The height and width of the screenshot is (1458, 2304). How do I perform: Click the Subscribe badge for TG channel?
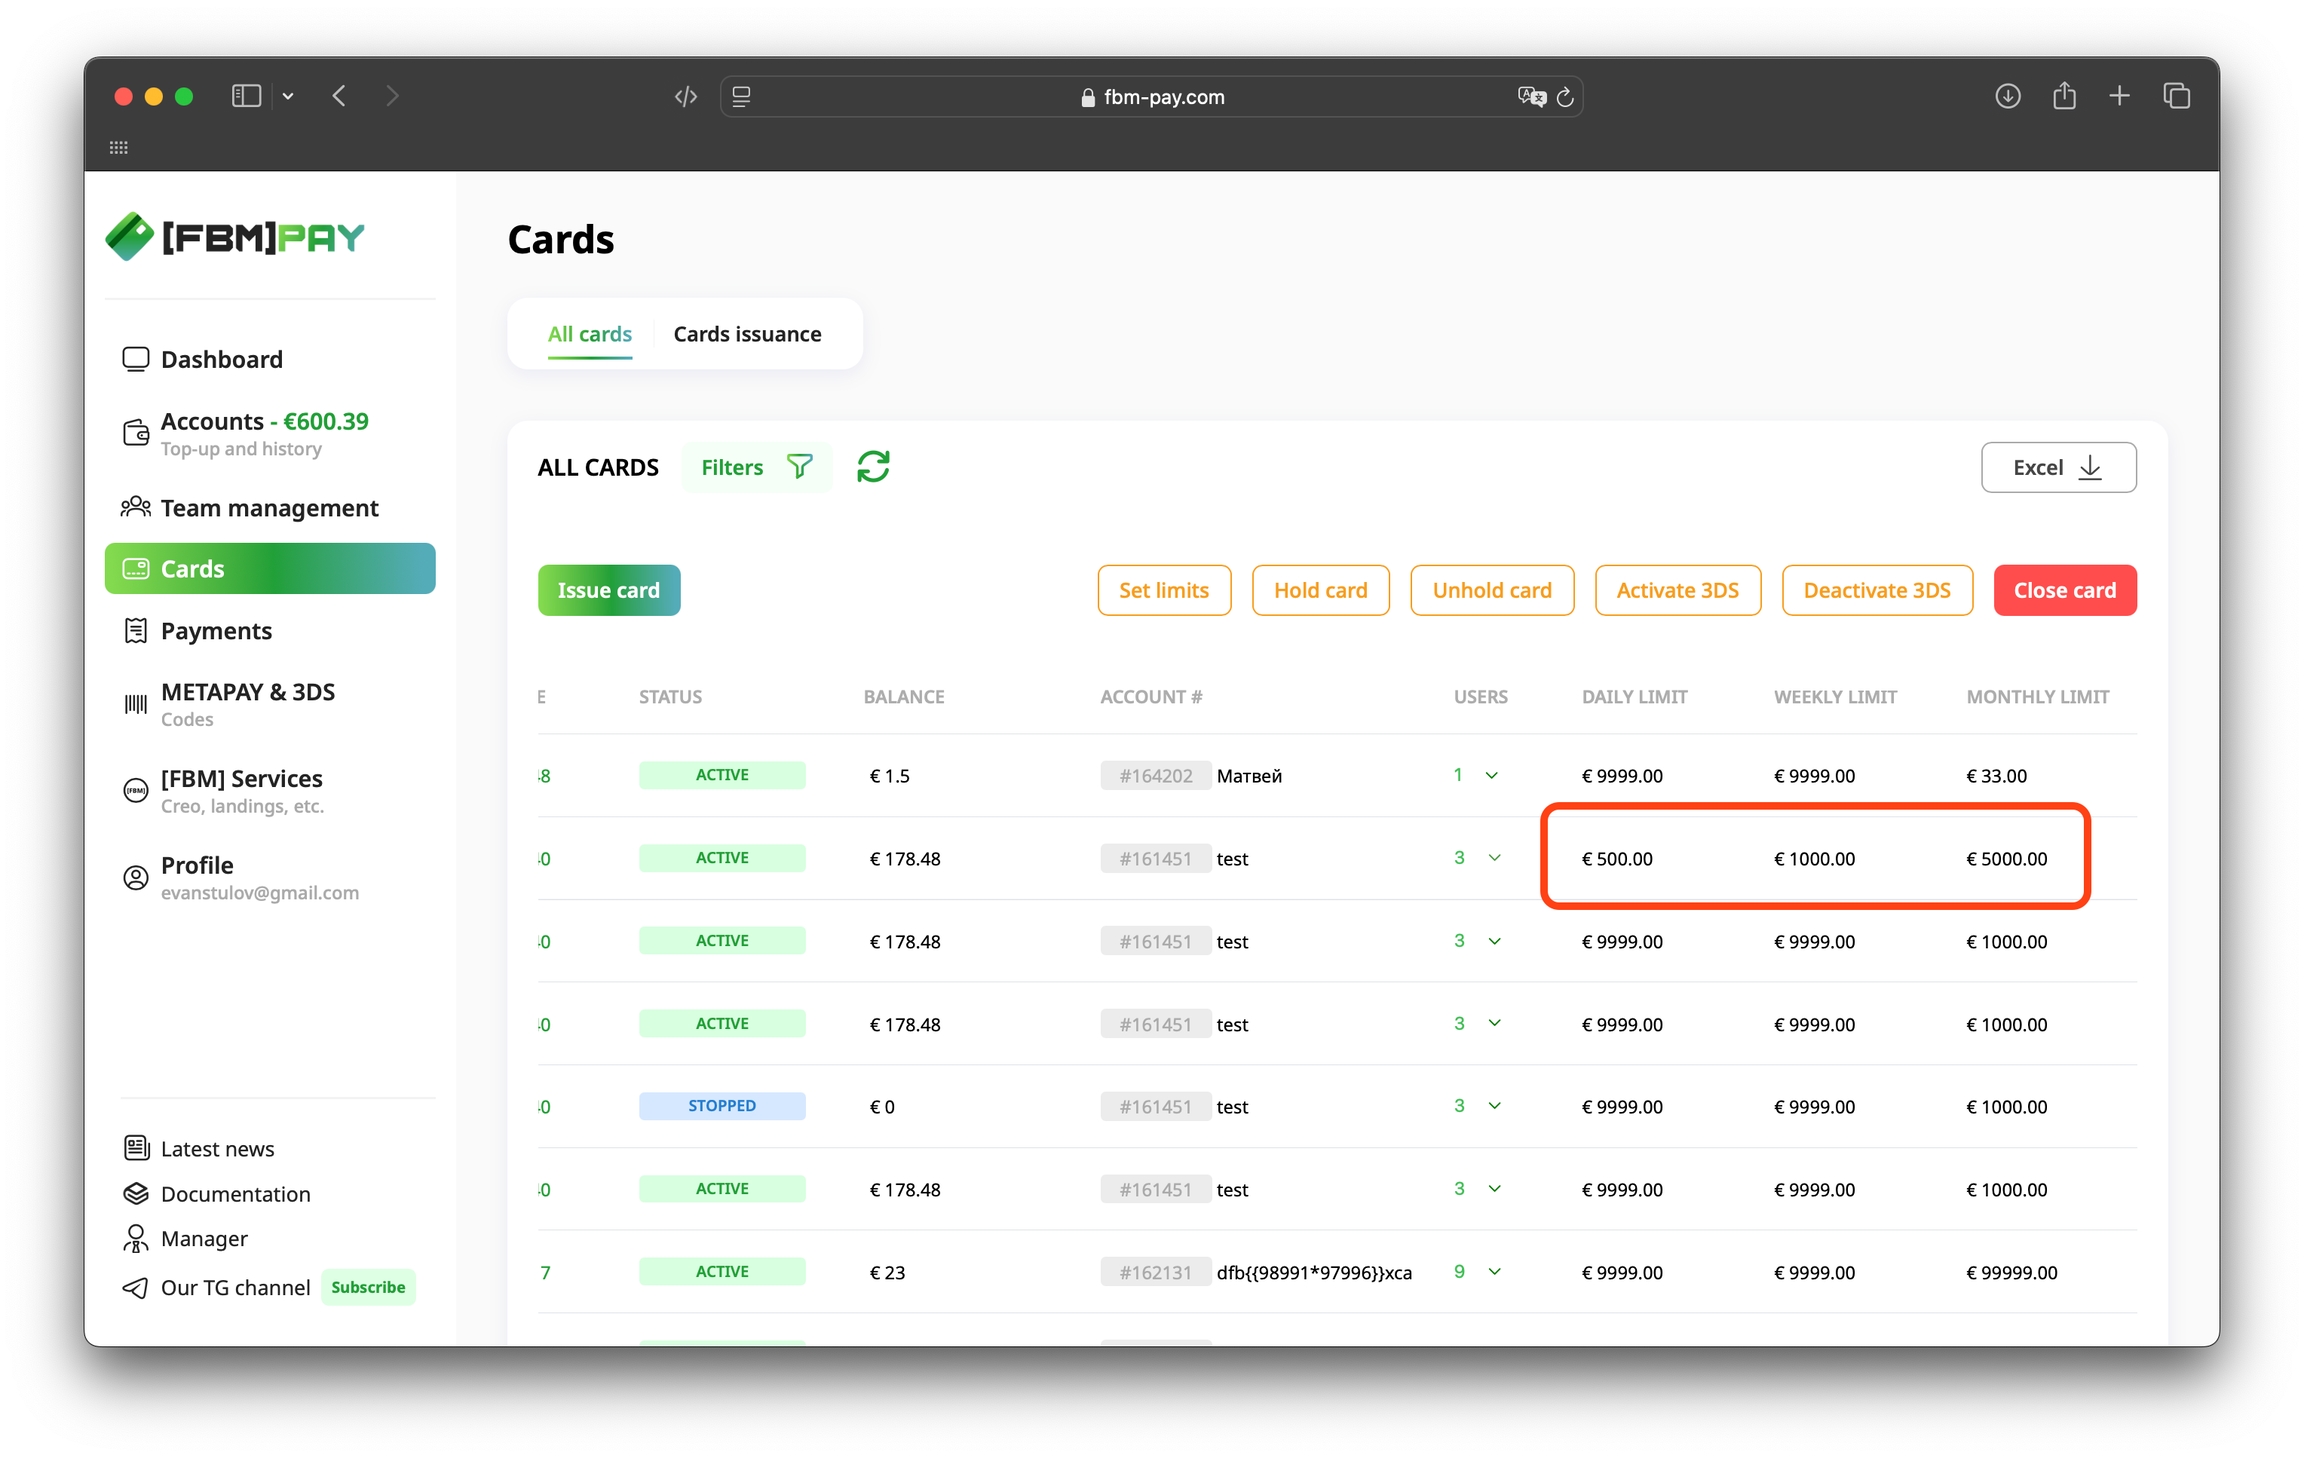[368, 1287]
